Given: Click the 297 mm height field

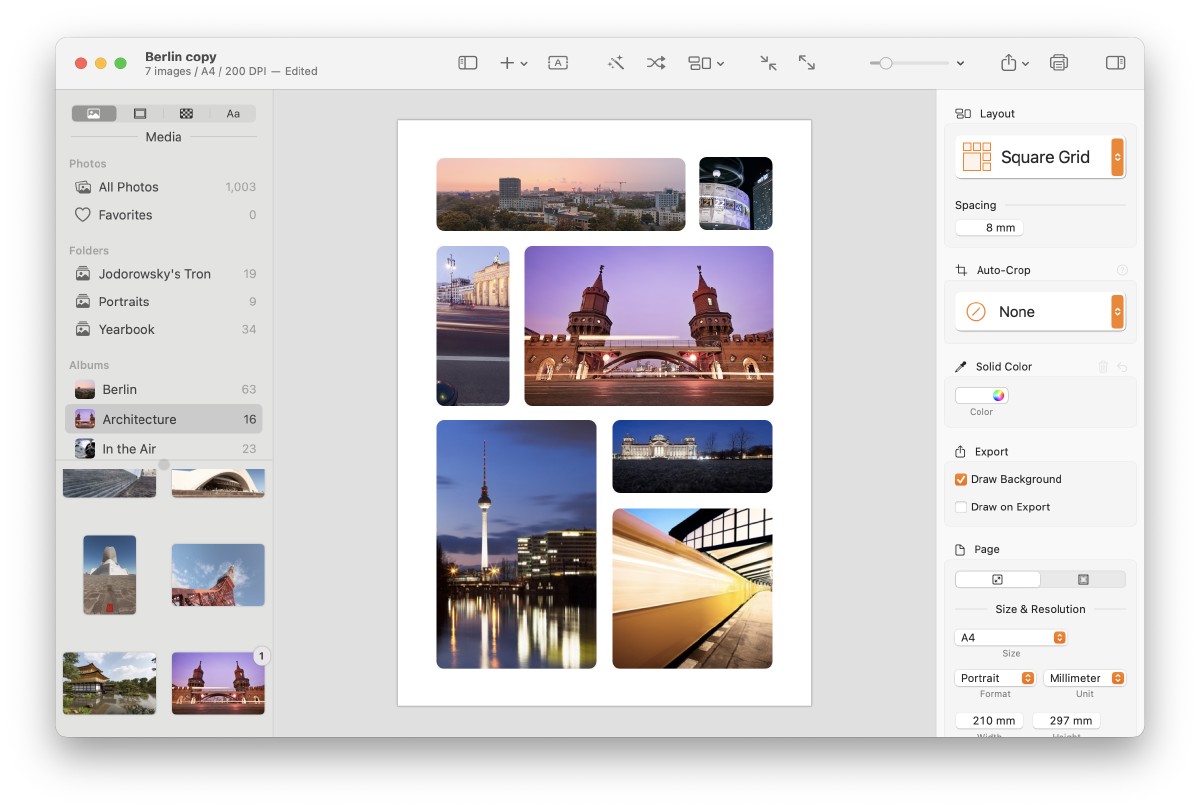Looking at the screenshot, I should (x=1066, y=720).
